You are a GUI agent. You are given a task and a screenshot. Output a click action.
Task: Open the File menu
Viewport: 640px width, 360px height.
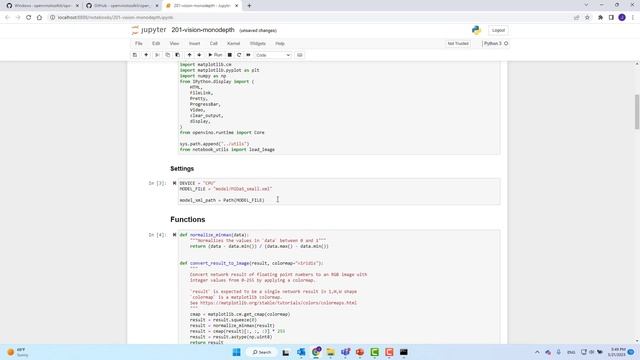[139, 43]
